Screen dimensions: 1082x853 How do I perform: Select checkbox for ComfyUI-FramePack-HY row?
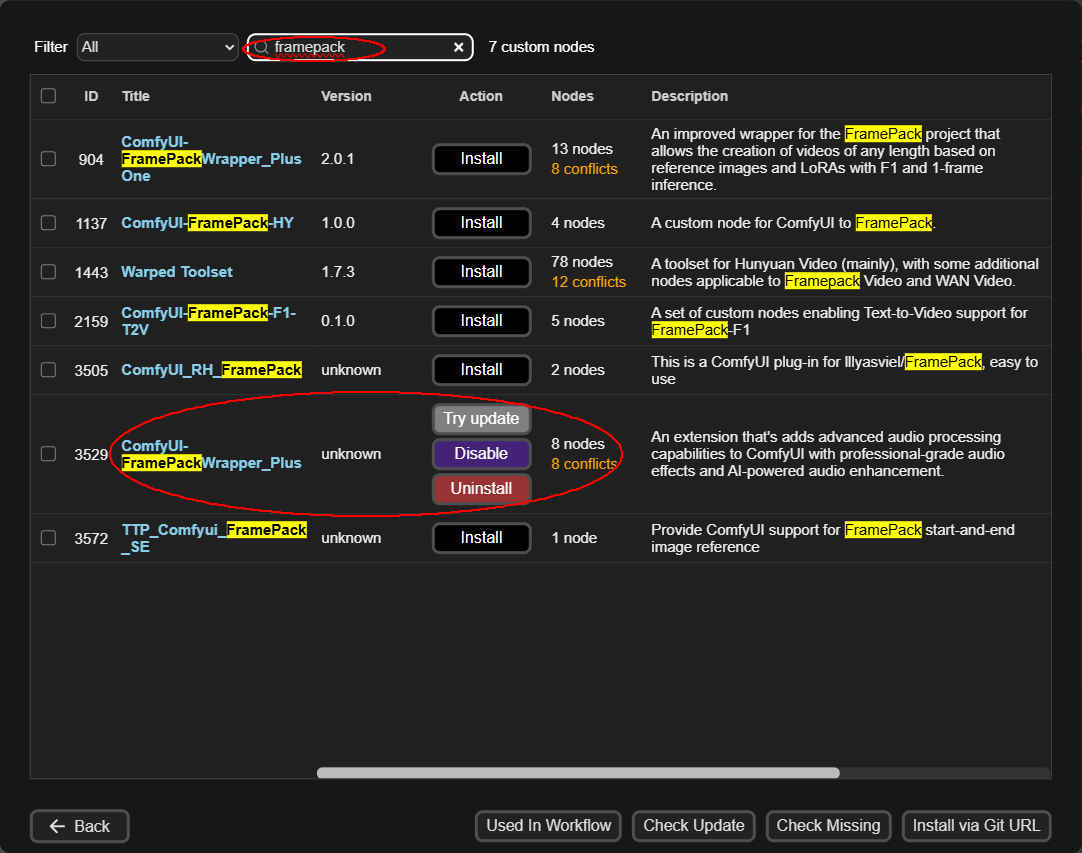[48, 223]
